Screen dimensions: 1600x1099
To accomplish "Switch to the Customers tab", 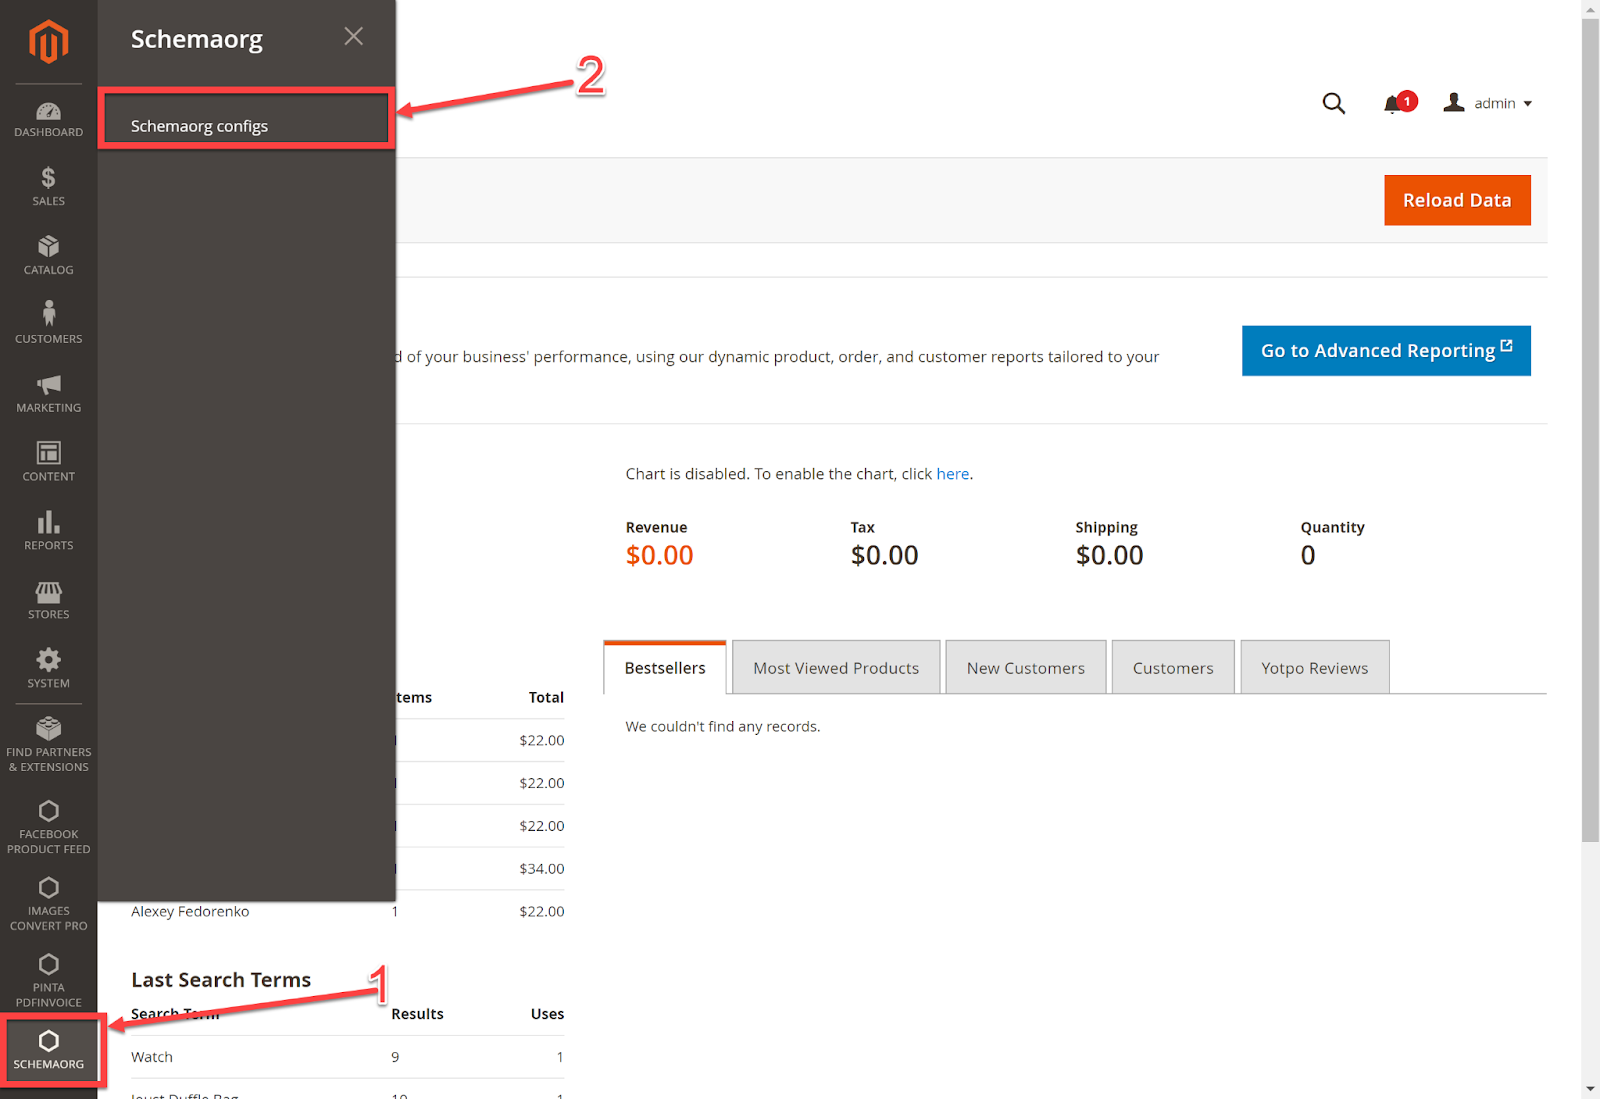I will [x=1173, y=668].
